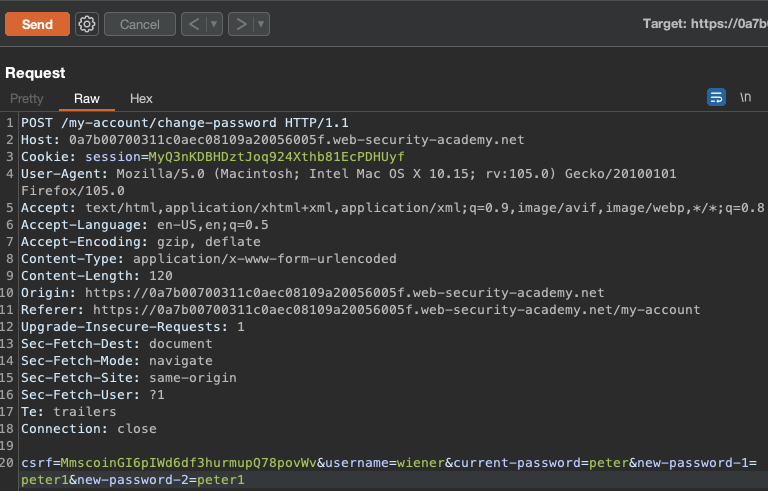Go to next request with forward arrow

pos(240,24)
